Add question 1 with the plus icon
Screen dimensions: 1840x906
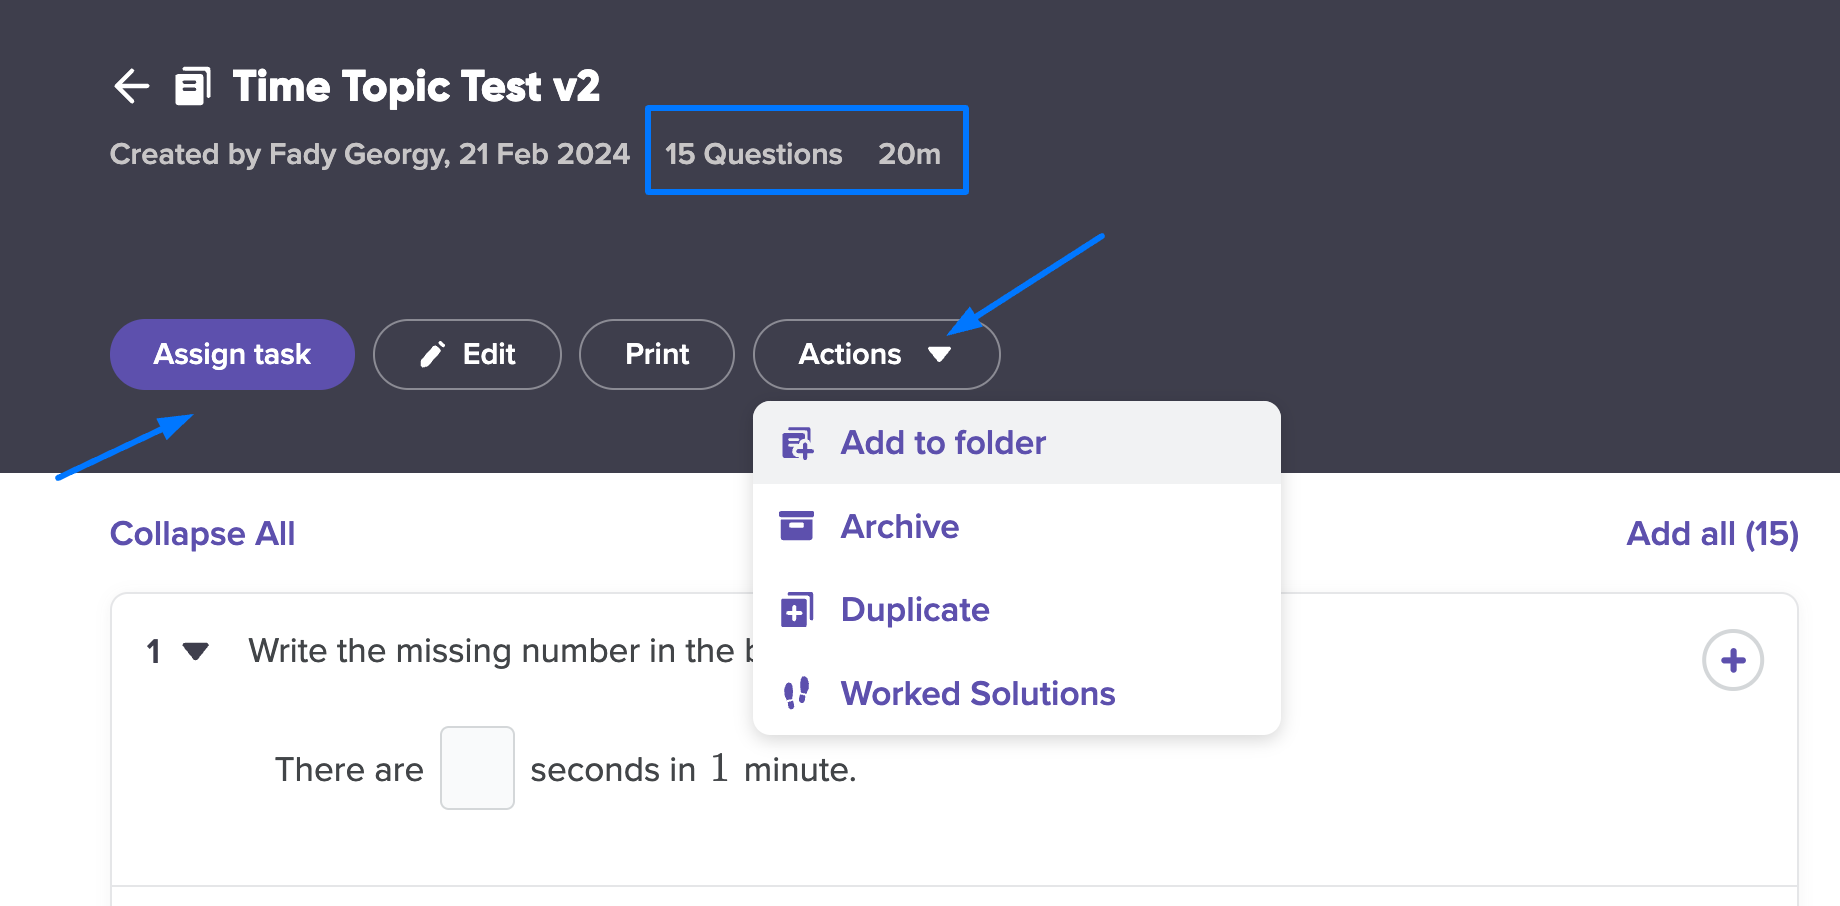pyautogui.click(x=1733, y=660)
